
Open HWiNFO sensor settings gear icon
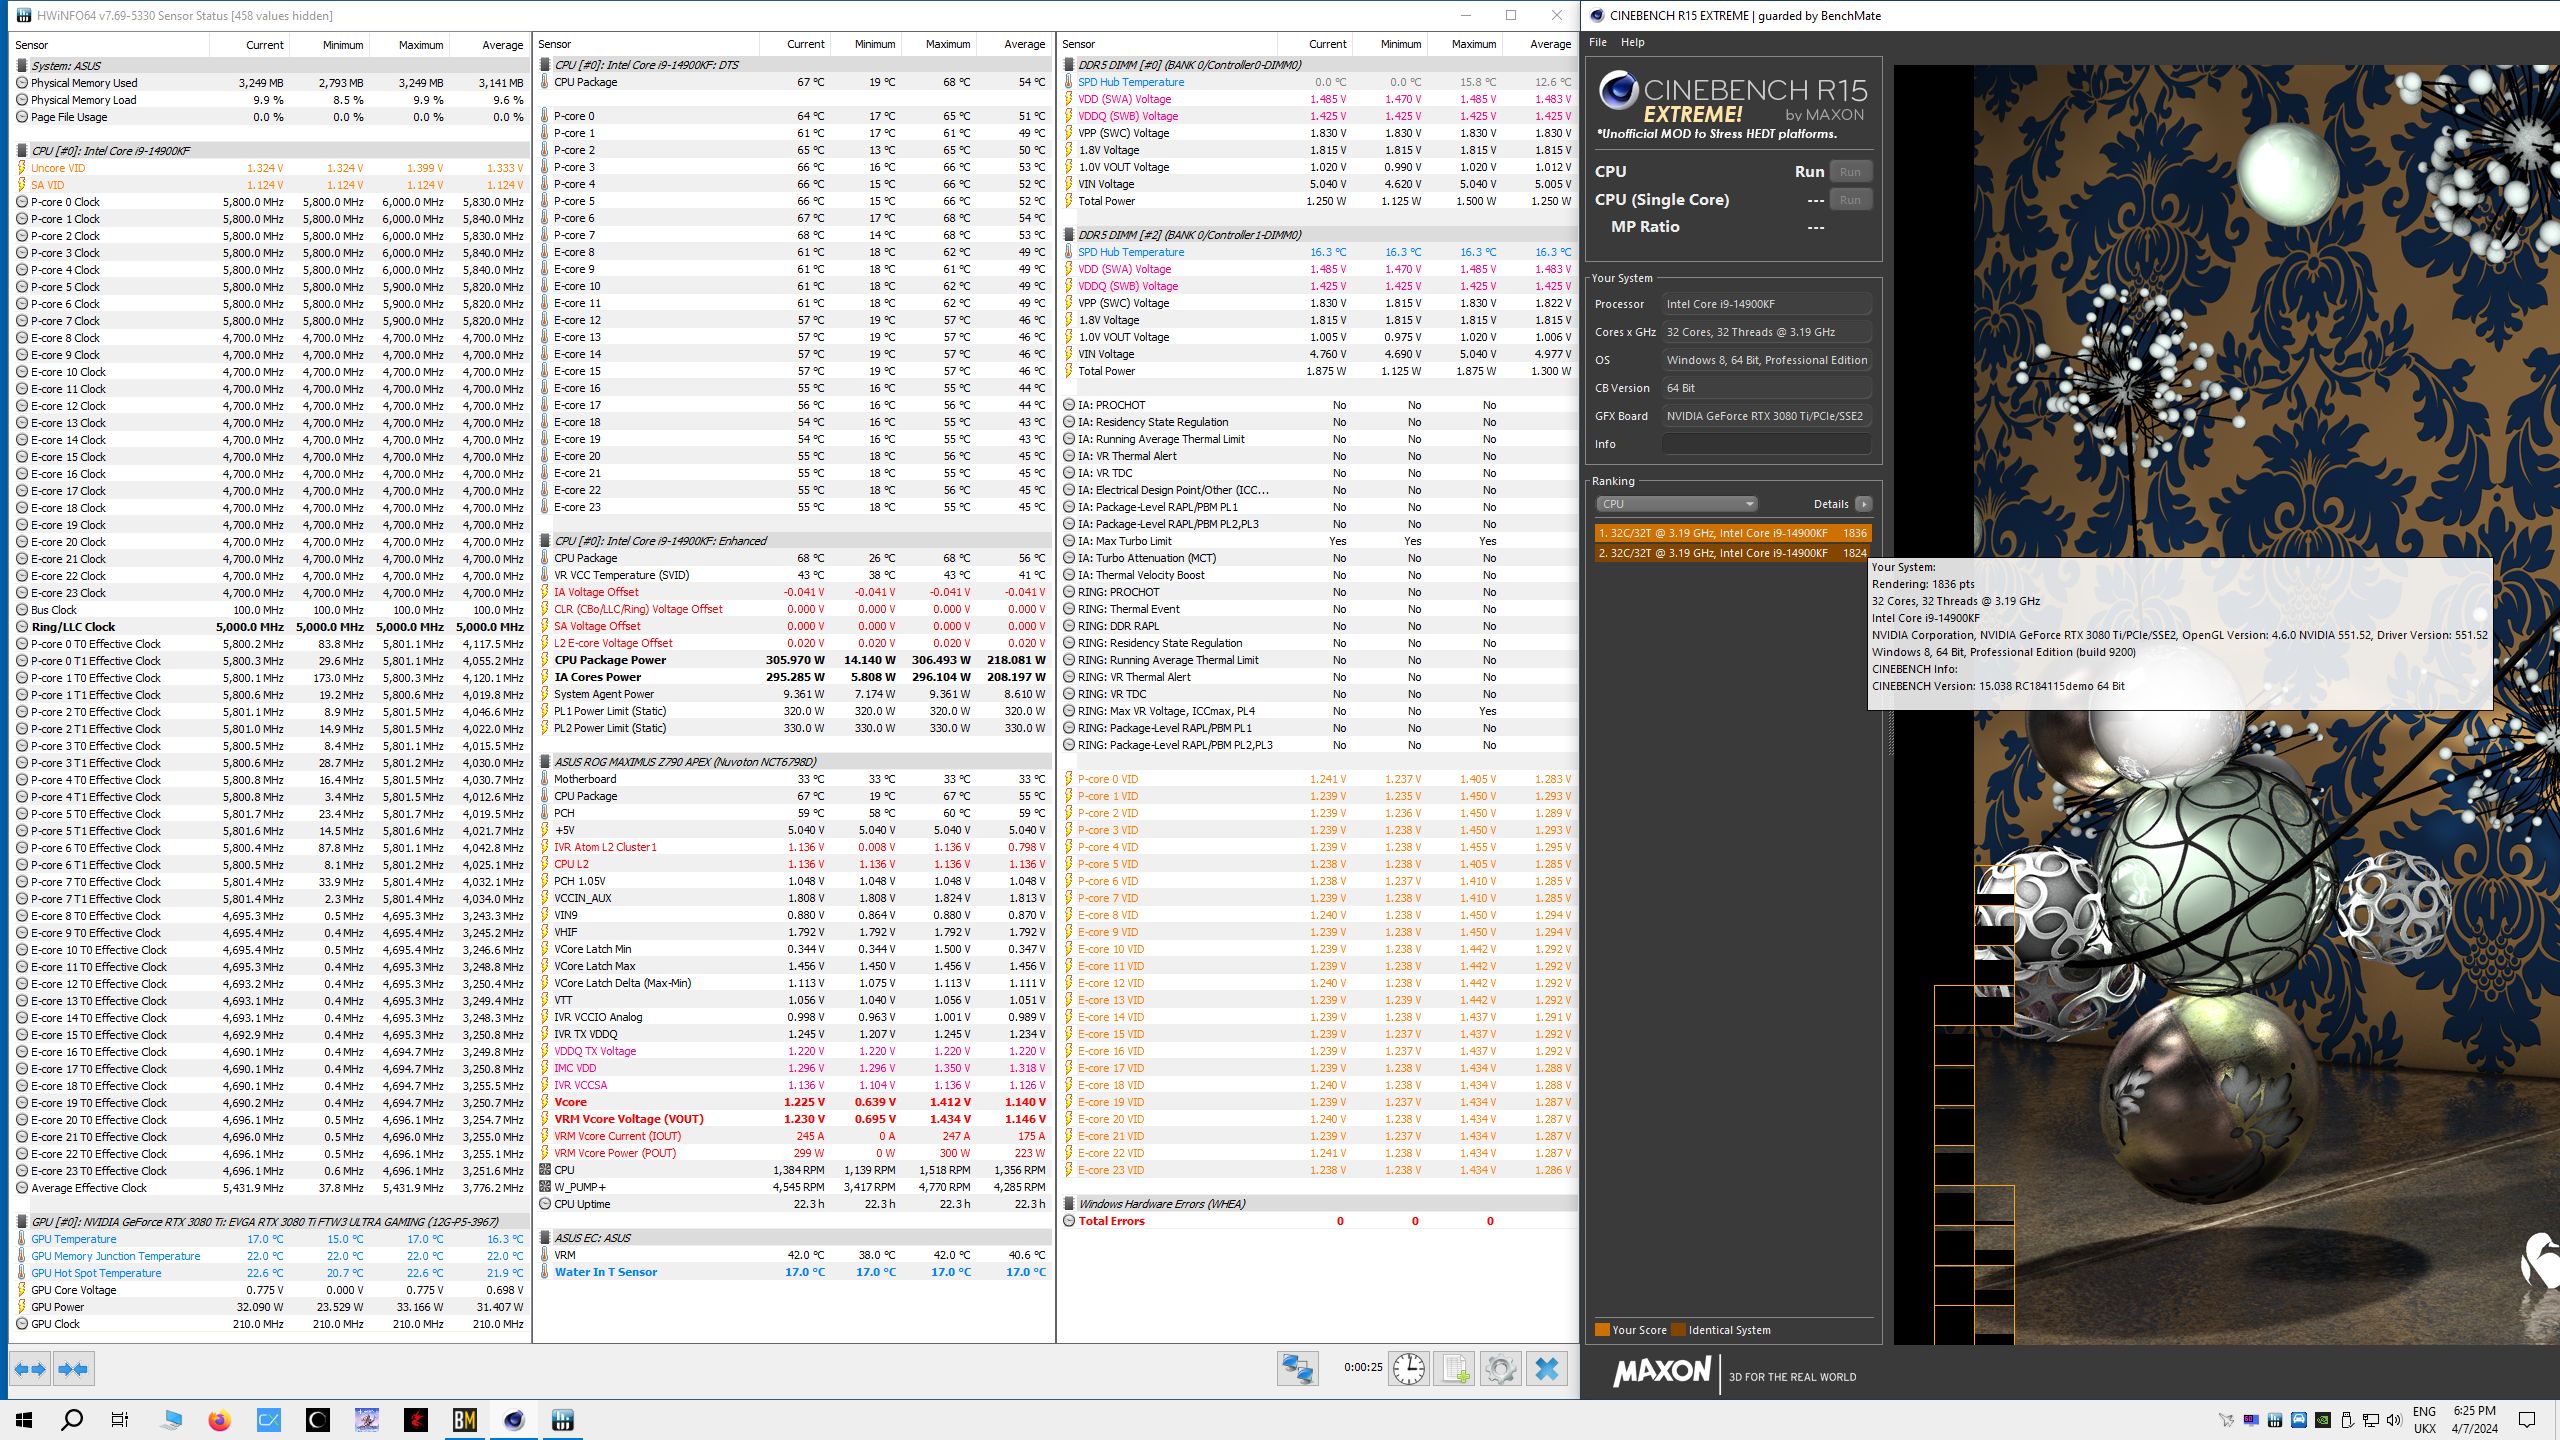point(1500,1368)
